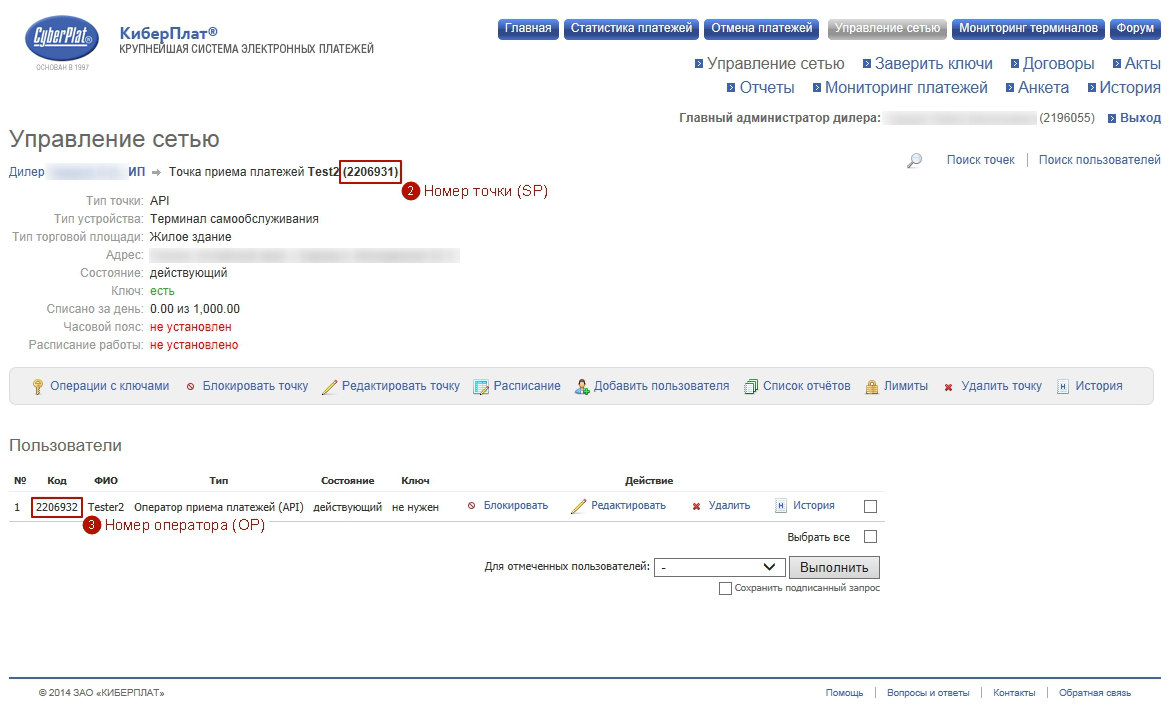Check the checkbox in the Tester2 user row
The width and height of the screenshot is (1170, 710).
(870, 506)
